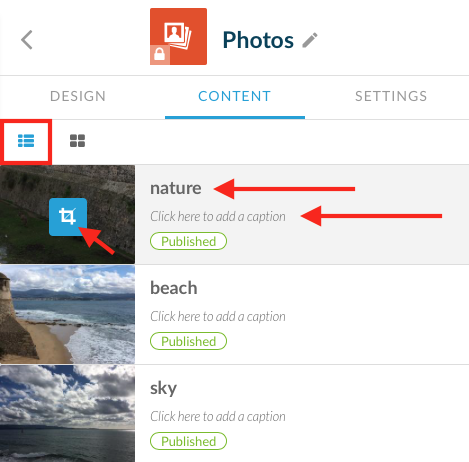Image resolution: width=469 pixels, height=462 pixels.
Task: Toggle Published status of nature photo
Action: click(189, 241)
